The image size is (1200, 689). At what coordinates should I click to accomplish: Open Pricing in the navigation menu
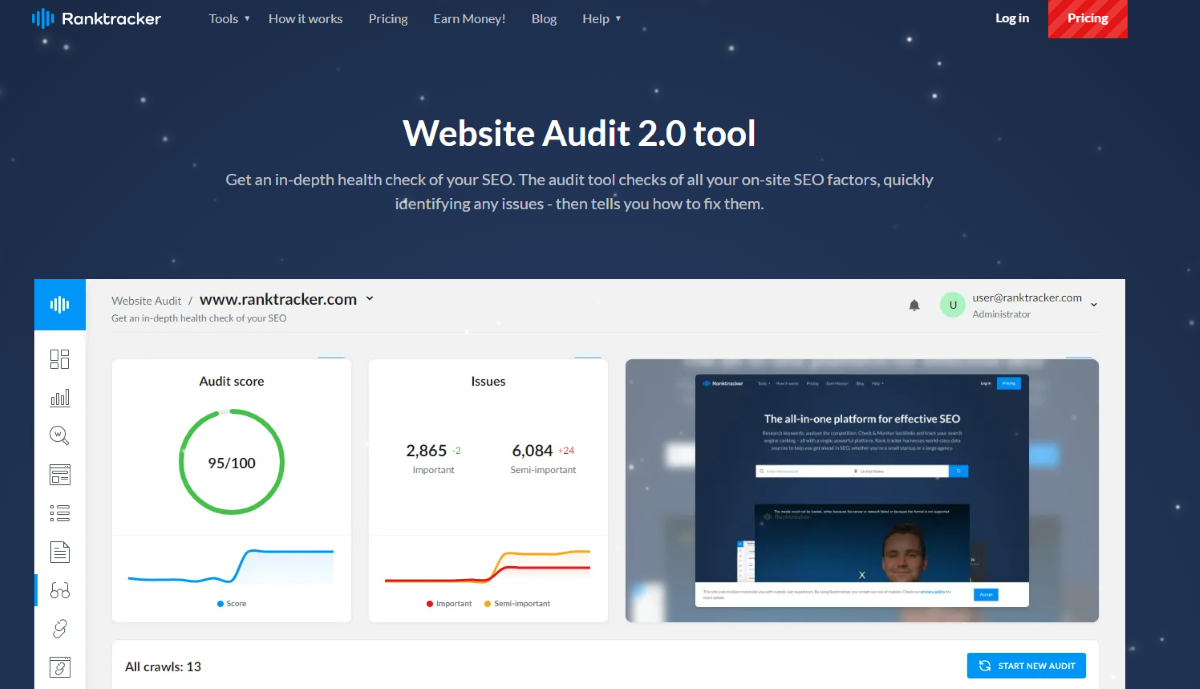tap(388, 19)
